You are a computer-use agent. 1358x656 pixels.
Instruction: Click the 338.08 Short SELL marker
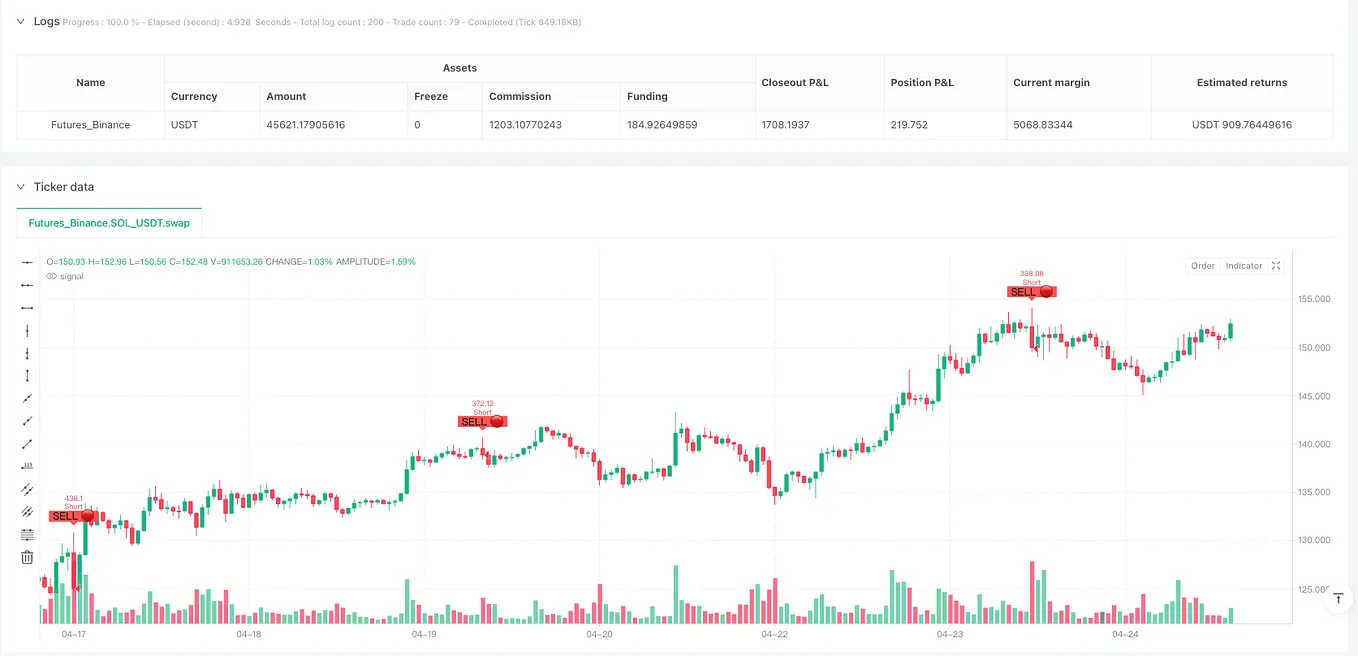(x=1031, y=291)
